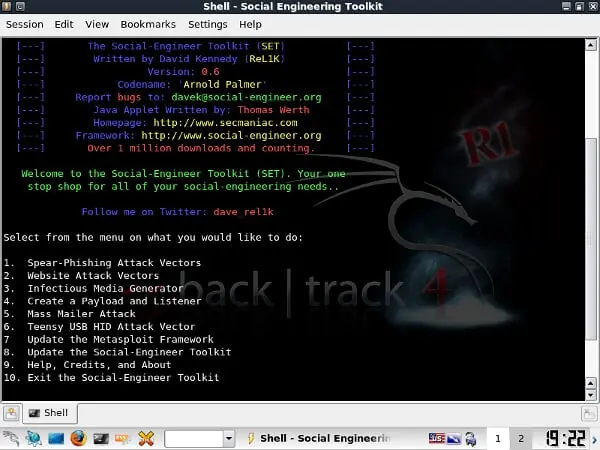Click the vertical scrollbar thumb of the terminal
This screenshot has height=450, width=600.
point(591,238)
